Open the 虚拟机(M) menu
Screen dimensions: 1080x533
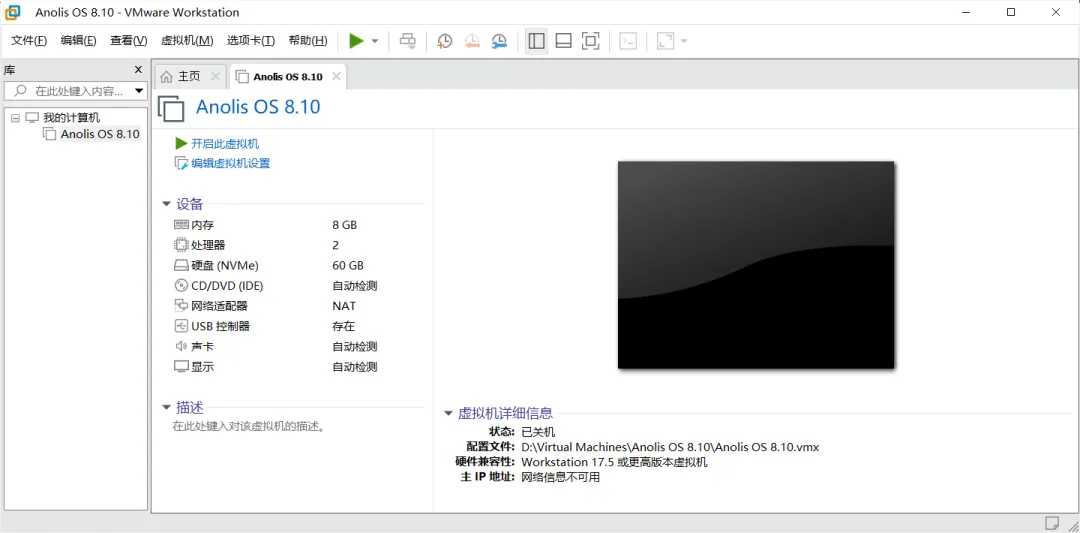pyautogui.click(x=187, y=41)
